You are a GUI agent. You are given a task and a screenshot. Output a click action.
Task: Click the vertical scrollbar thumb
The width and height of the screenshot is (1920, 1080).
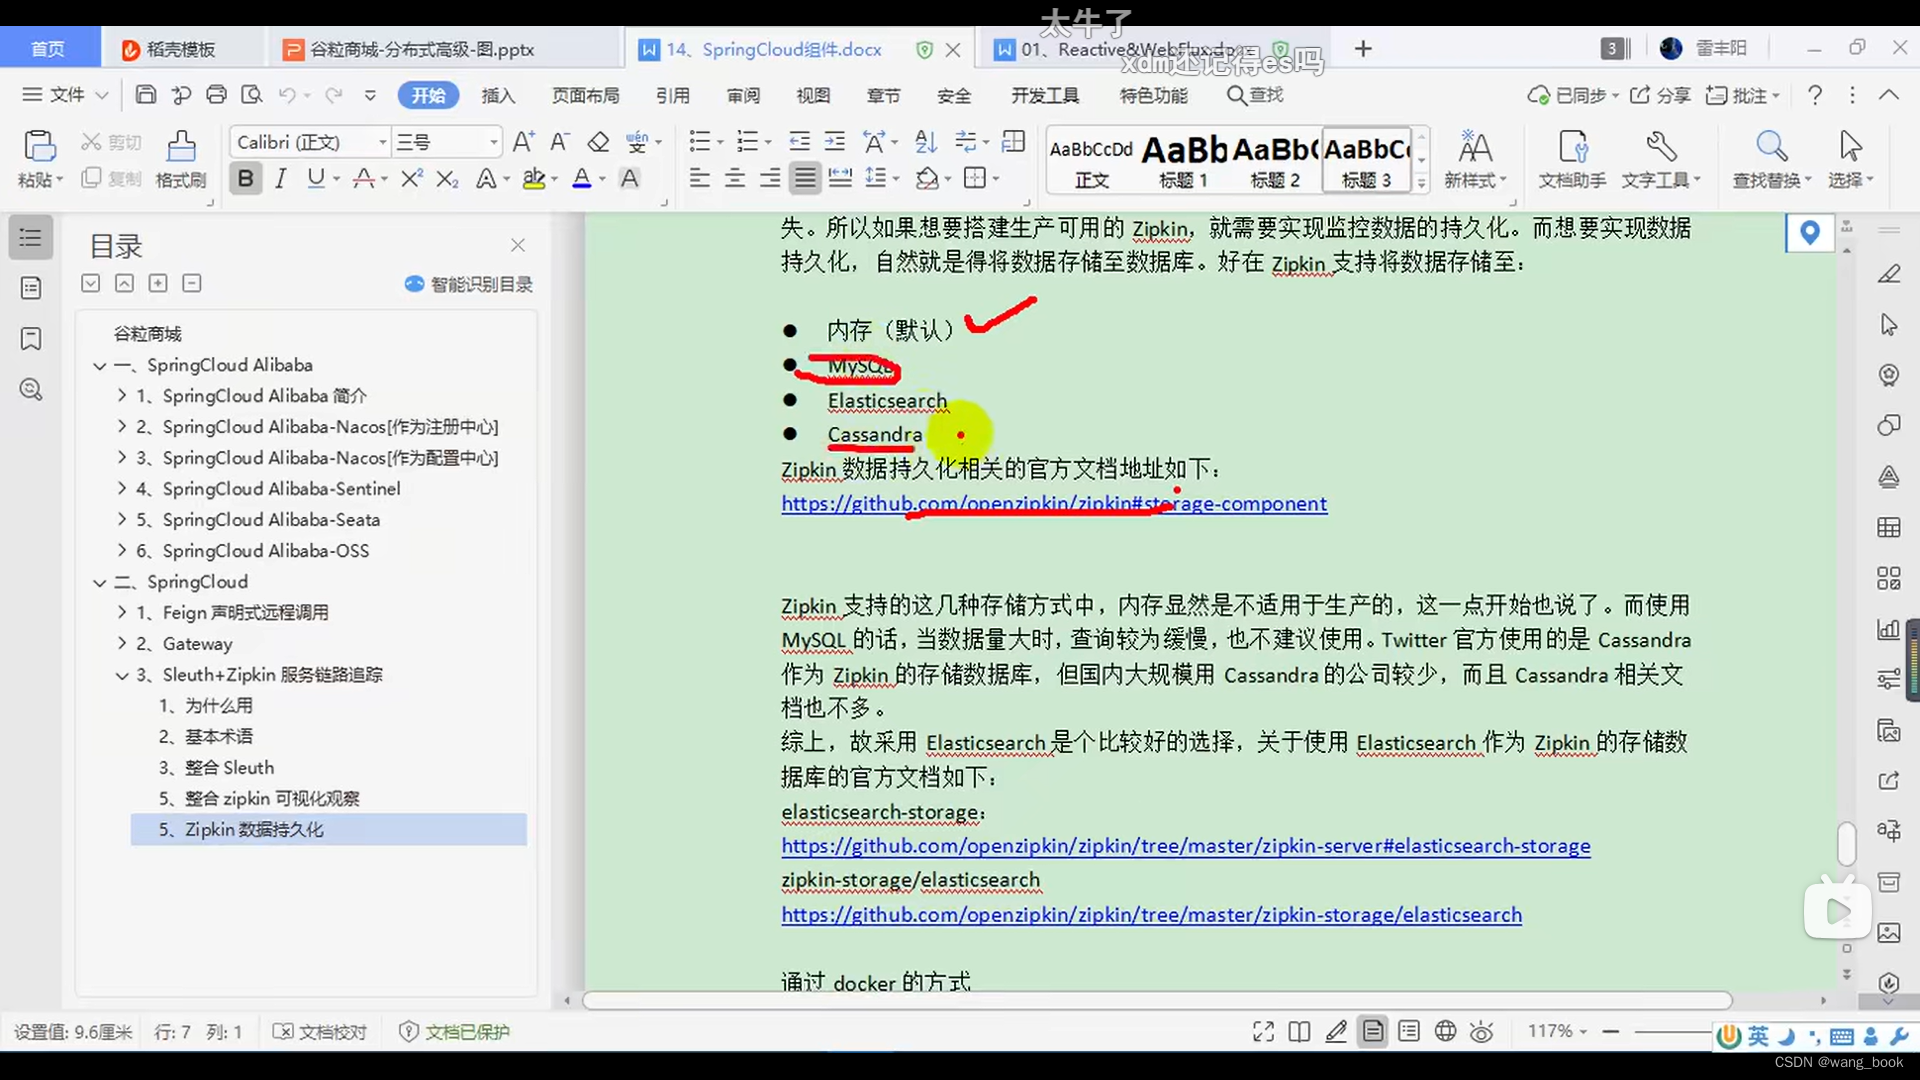pos(1846,843)
